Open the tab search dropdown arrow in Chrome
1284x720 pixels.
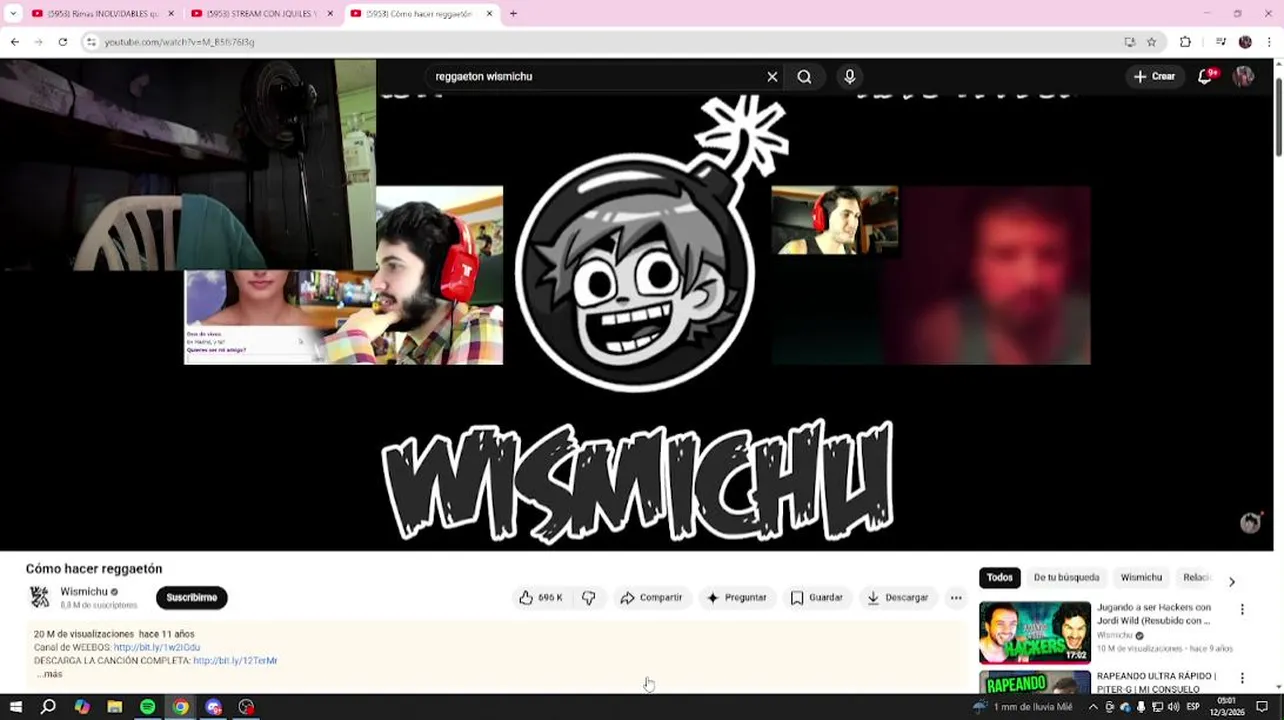pos(13,14)
